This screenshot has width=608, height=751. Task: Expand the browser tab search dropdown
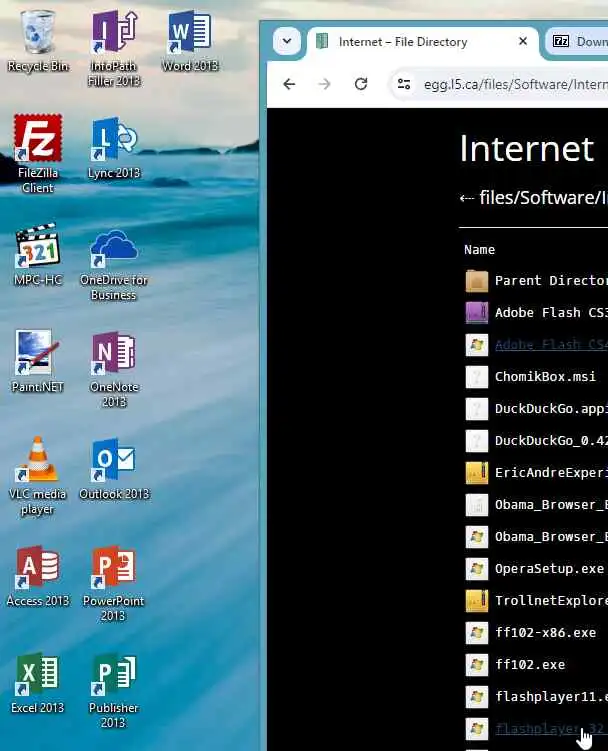click(x=287, y=41)
